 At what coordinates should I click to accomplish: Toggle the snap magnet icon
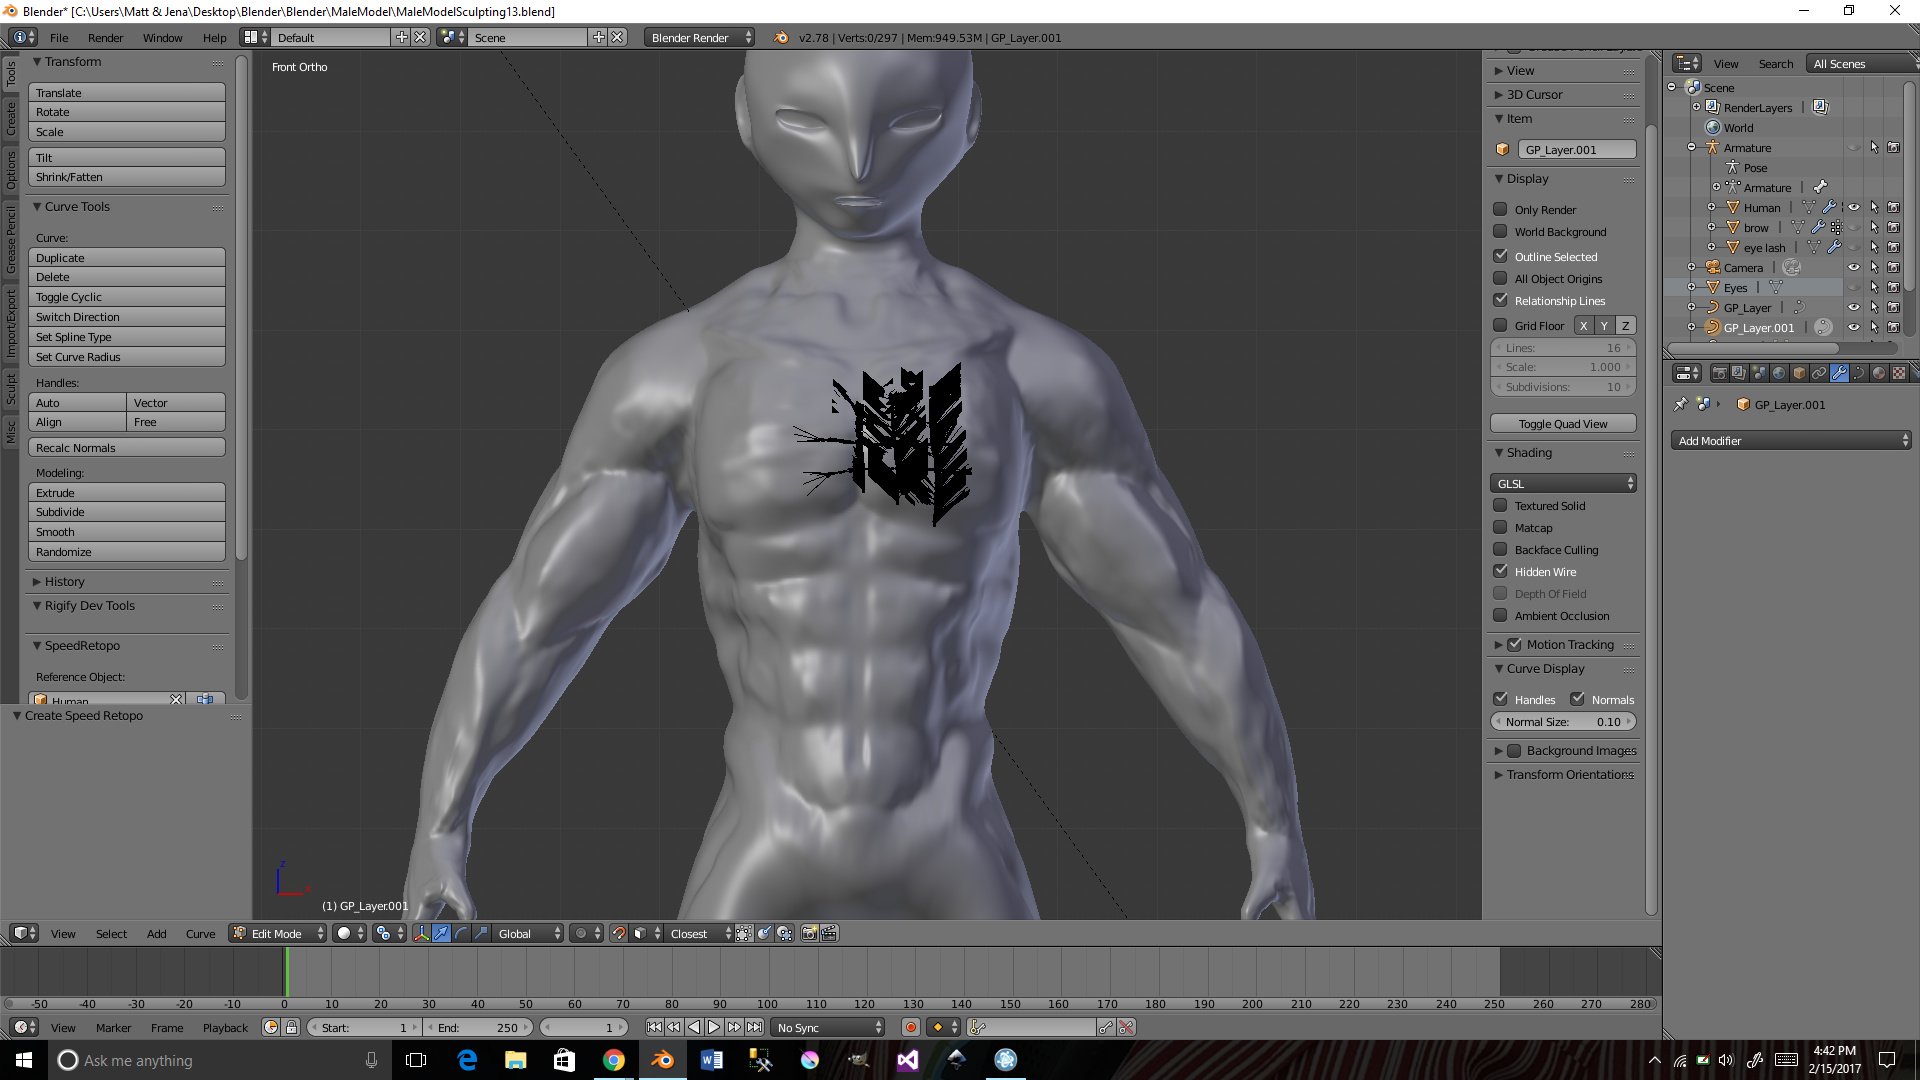pyautogui.click(x=619, y=933)
